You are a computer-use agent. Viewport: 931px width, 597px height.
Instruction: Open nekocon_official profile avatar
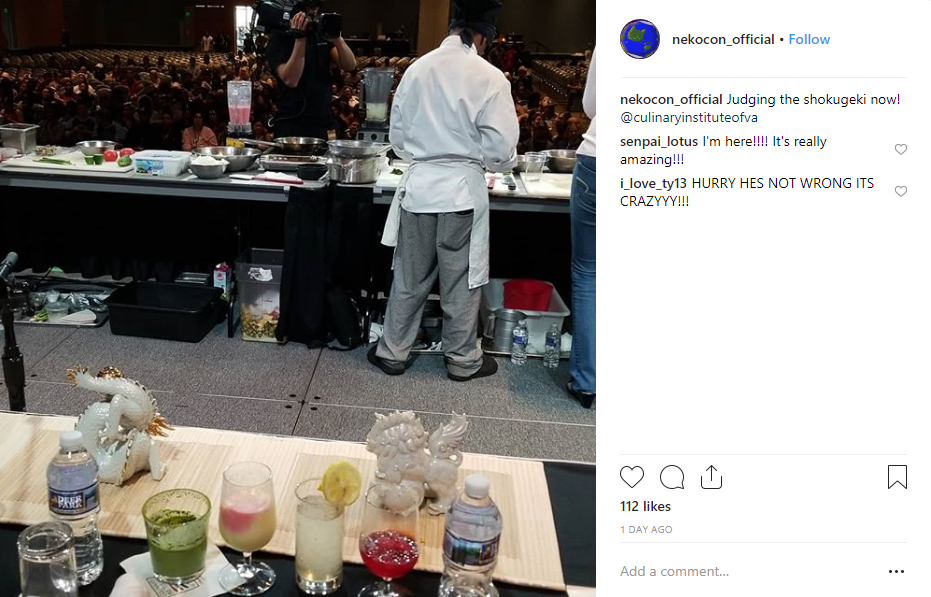coord(639,39)
